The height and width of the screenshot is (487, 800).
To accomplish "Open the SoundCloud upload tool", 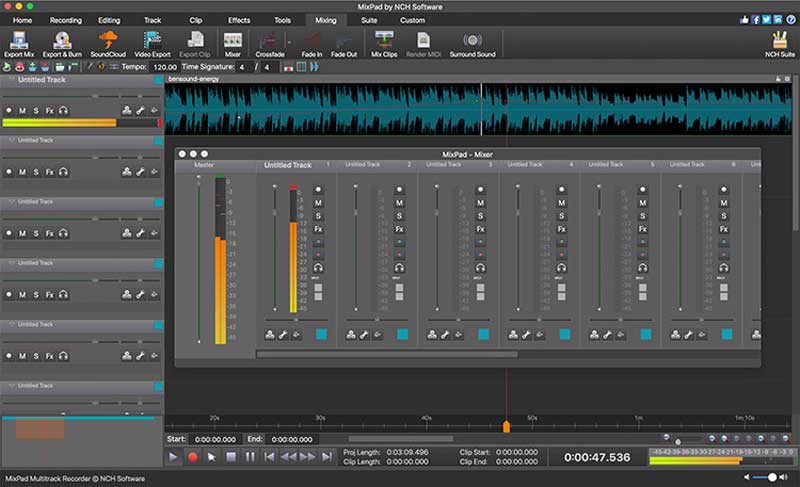I will (108, 41).
